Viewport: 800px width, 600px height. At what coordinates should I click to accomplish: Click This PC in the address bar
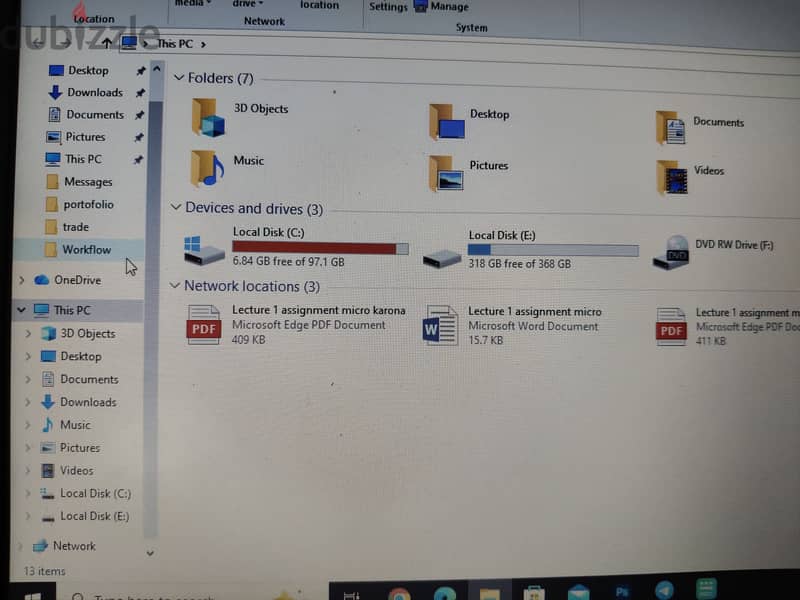(x=174, y=44)
